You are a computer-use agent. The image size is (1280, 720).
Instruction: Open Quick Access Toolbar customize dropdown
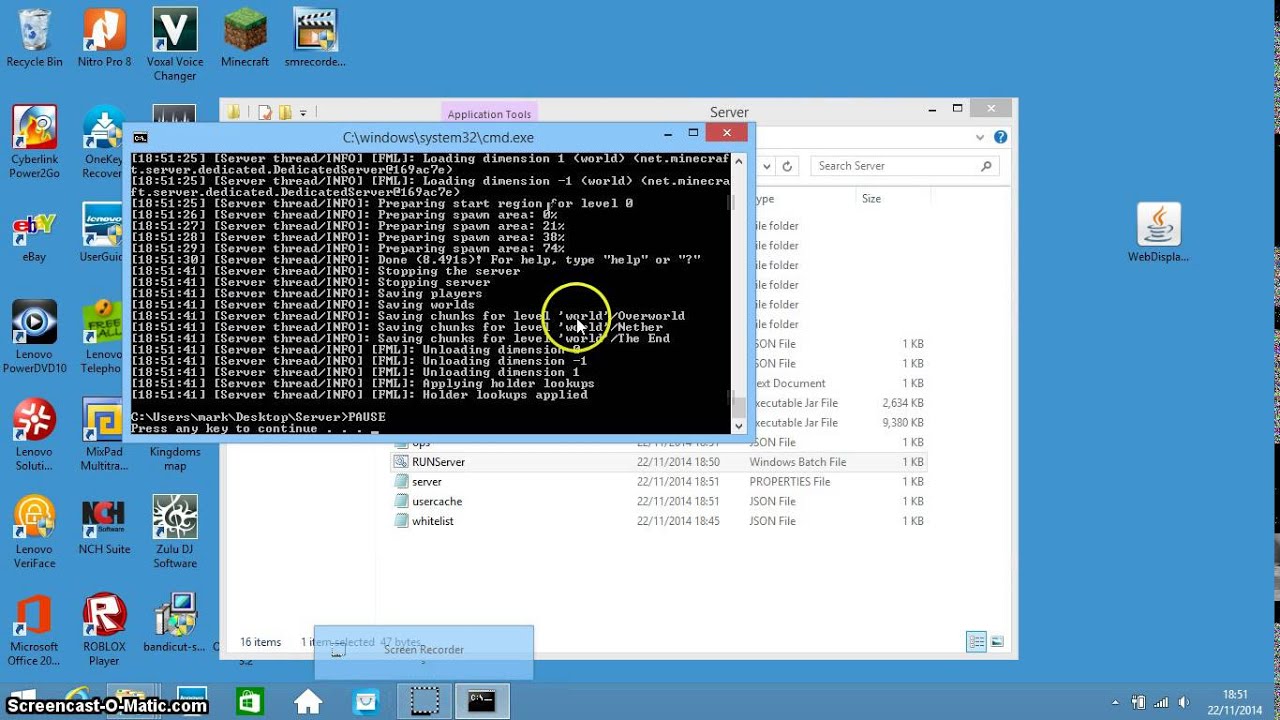click(x=303, y=113)
